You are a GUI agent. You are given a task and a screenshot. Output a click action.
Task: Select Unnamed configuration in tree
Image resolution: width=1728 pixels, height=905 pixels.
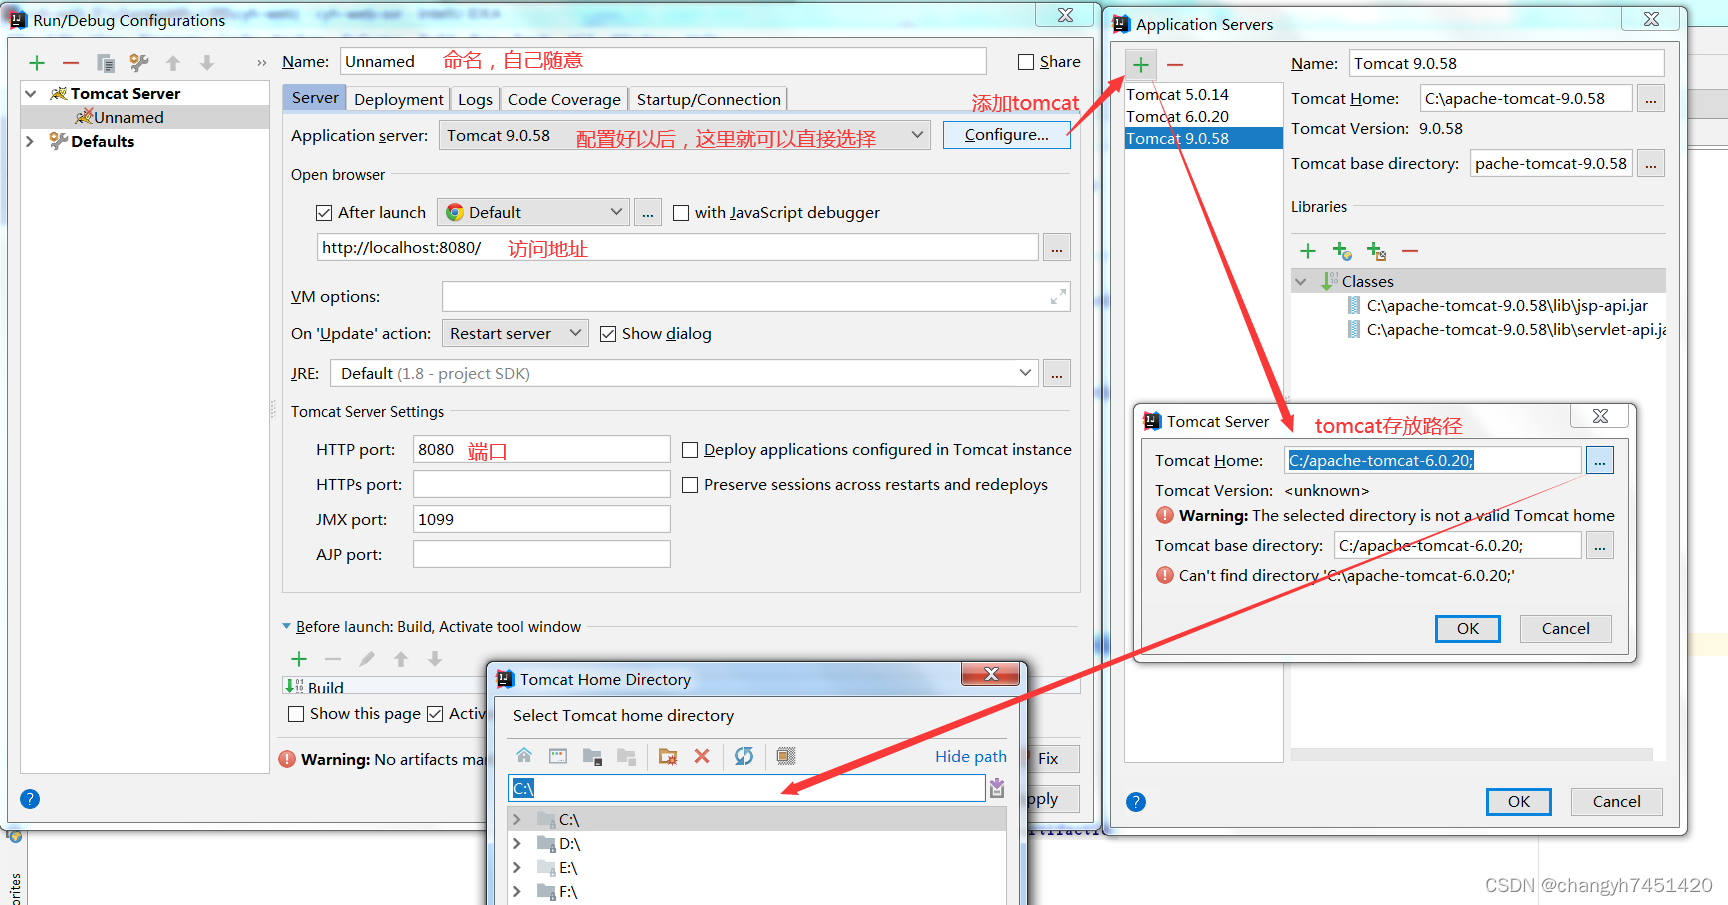click(x=145, y=117)
